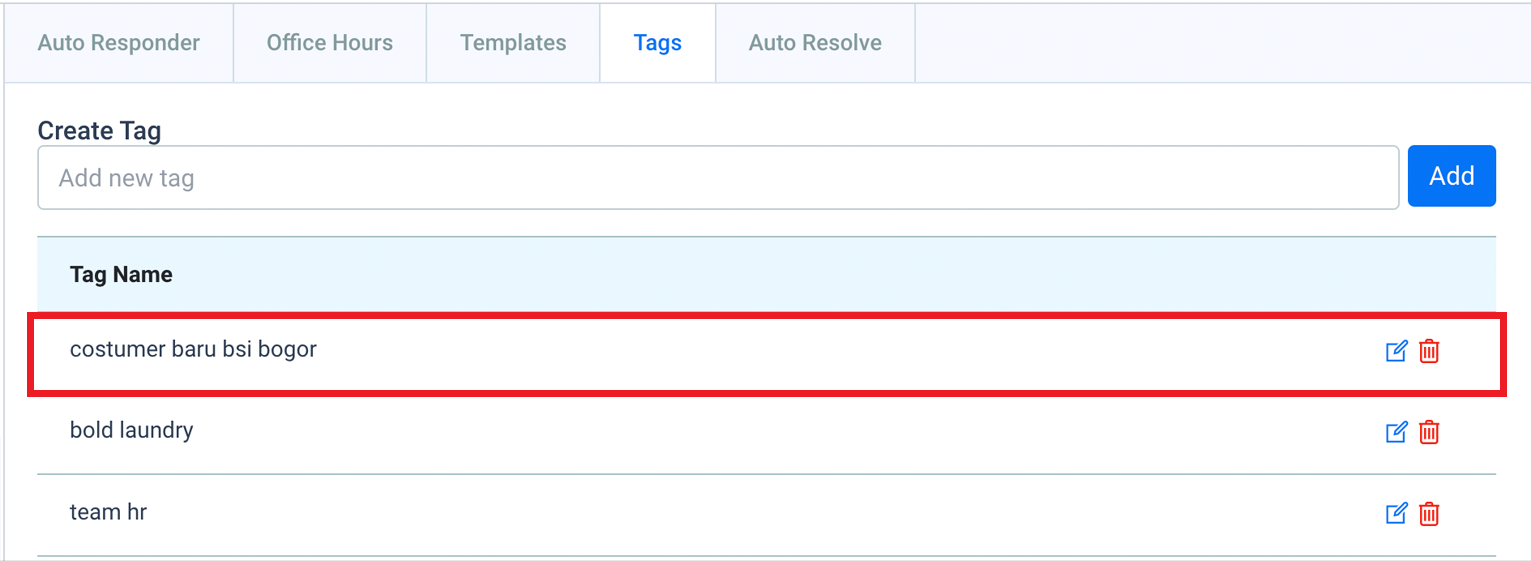The image size is (1531, 561).
Task: Select the Tags tab
Action: [x=658, y=43]
